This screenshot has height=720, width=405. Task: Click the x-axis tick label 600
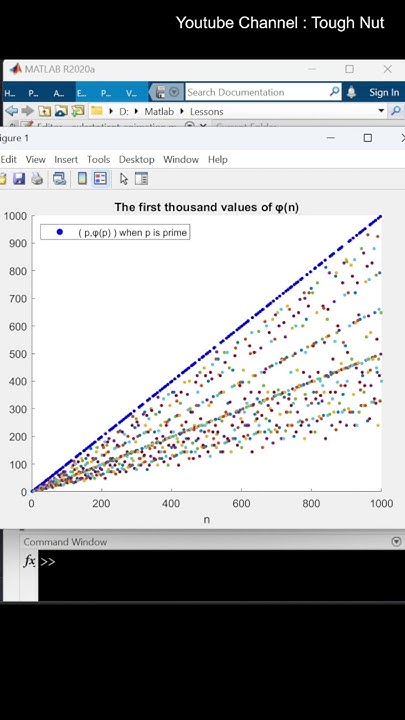(241, 504)
